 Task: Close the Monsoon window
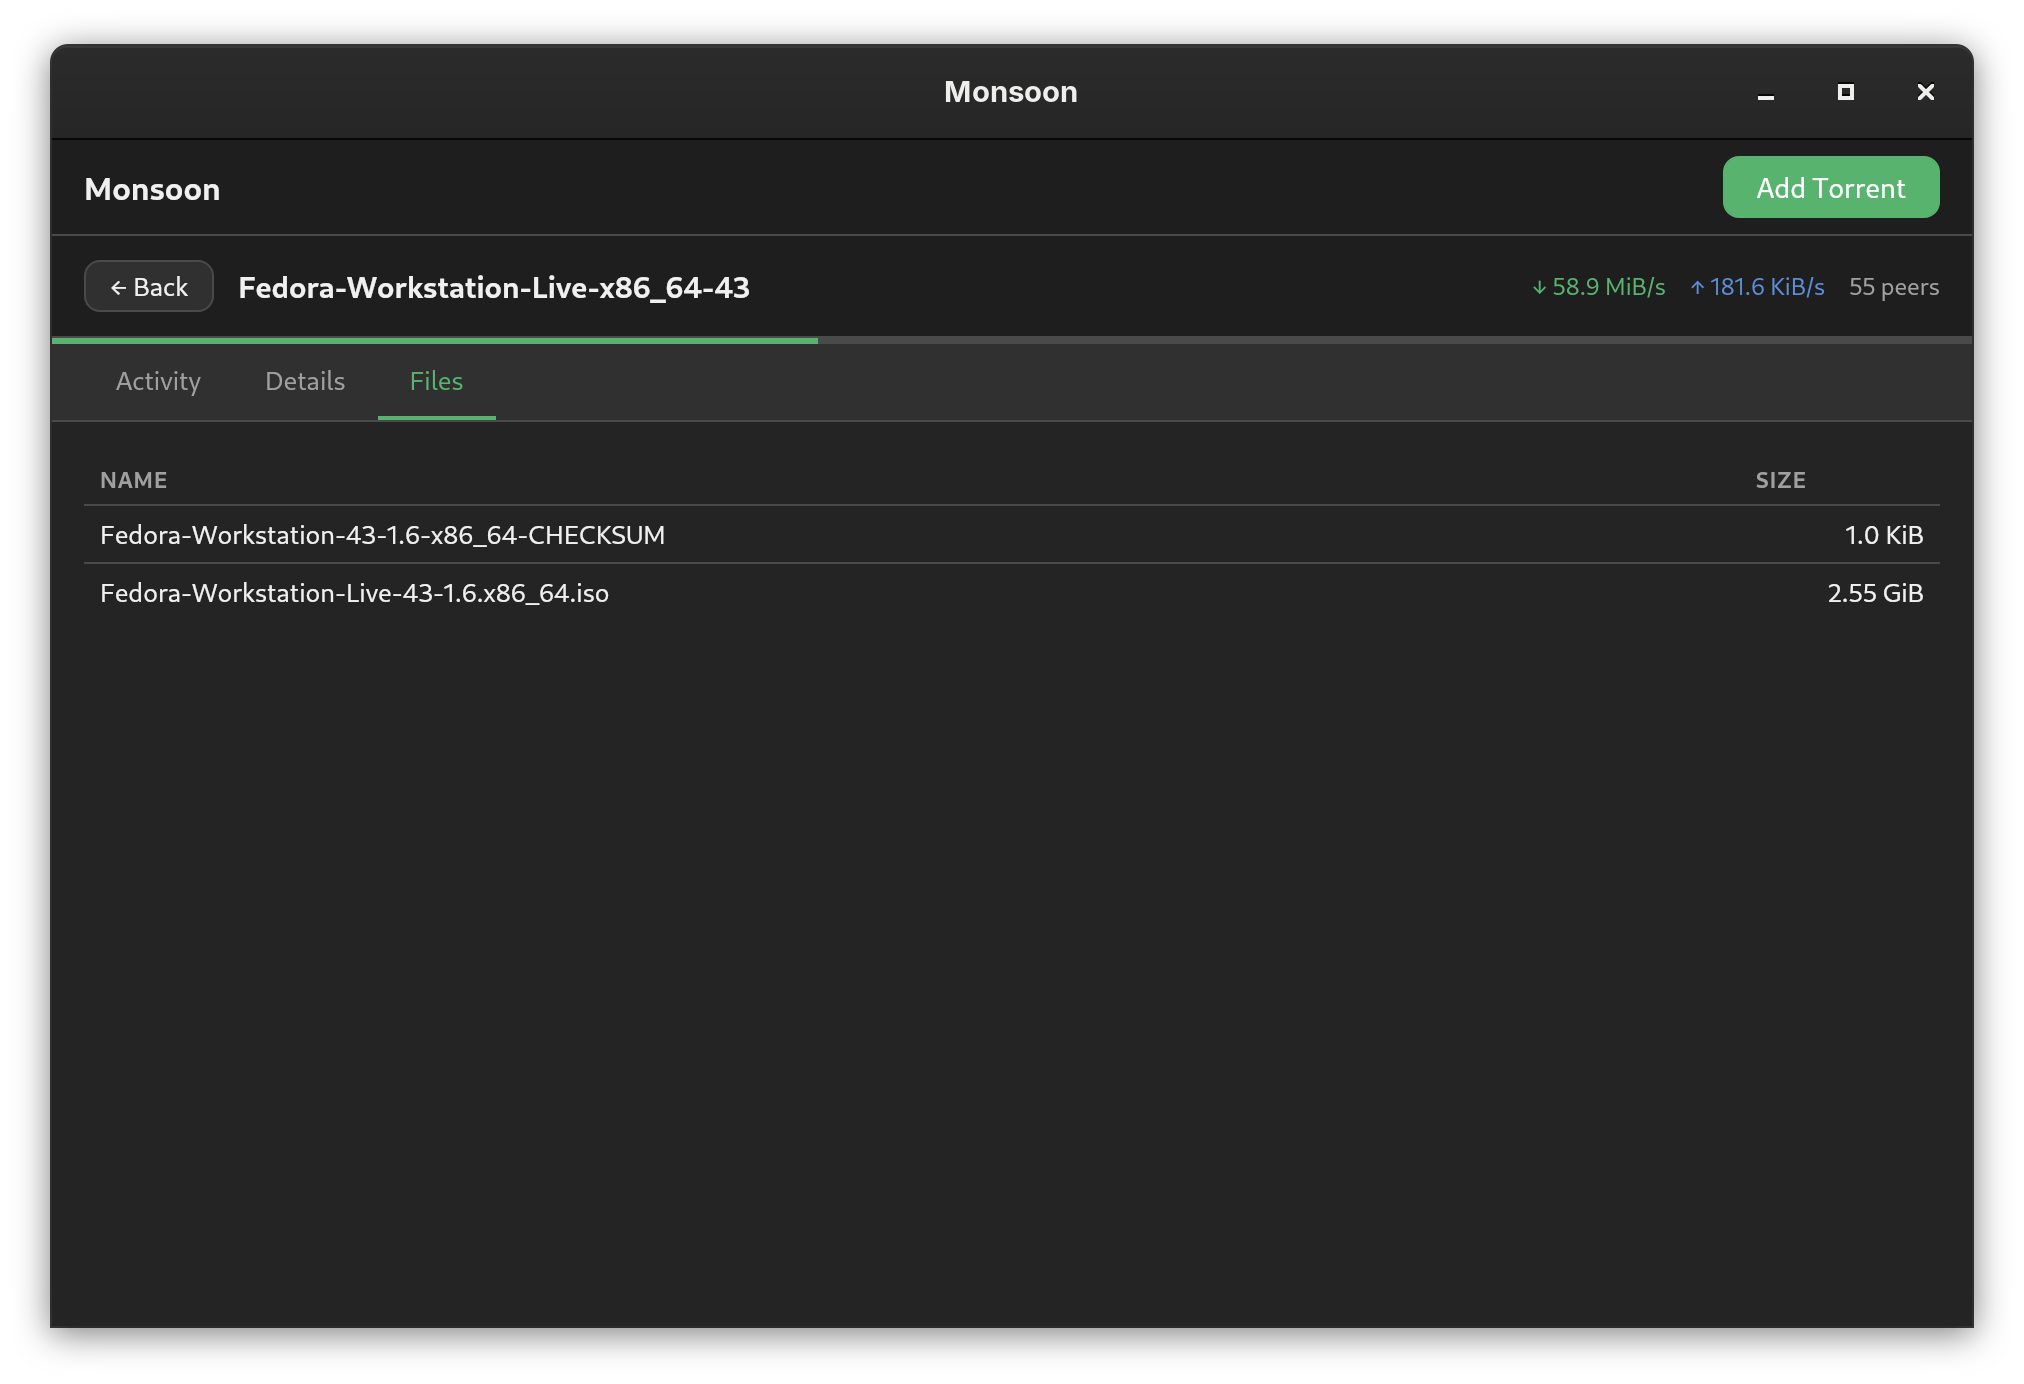click(1925, 92)
